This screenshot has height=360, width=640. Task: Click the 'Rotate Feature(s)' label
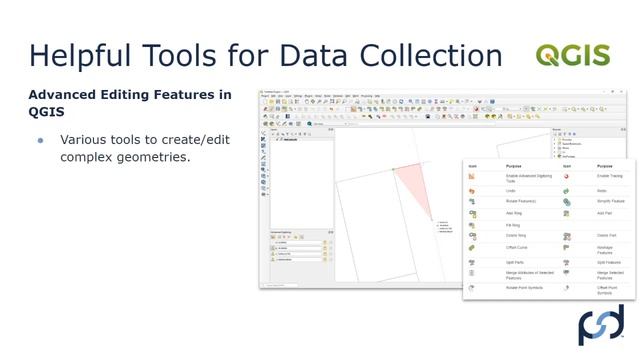521,201
